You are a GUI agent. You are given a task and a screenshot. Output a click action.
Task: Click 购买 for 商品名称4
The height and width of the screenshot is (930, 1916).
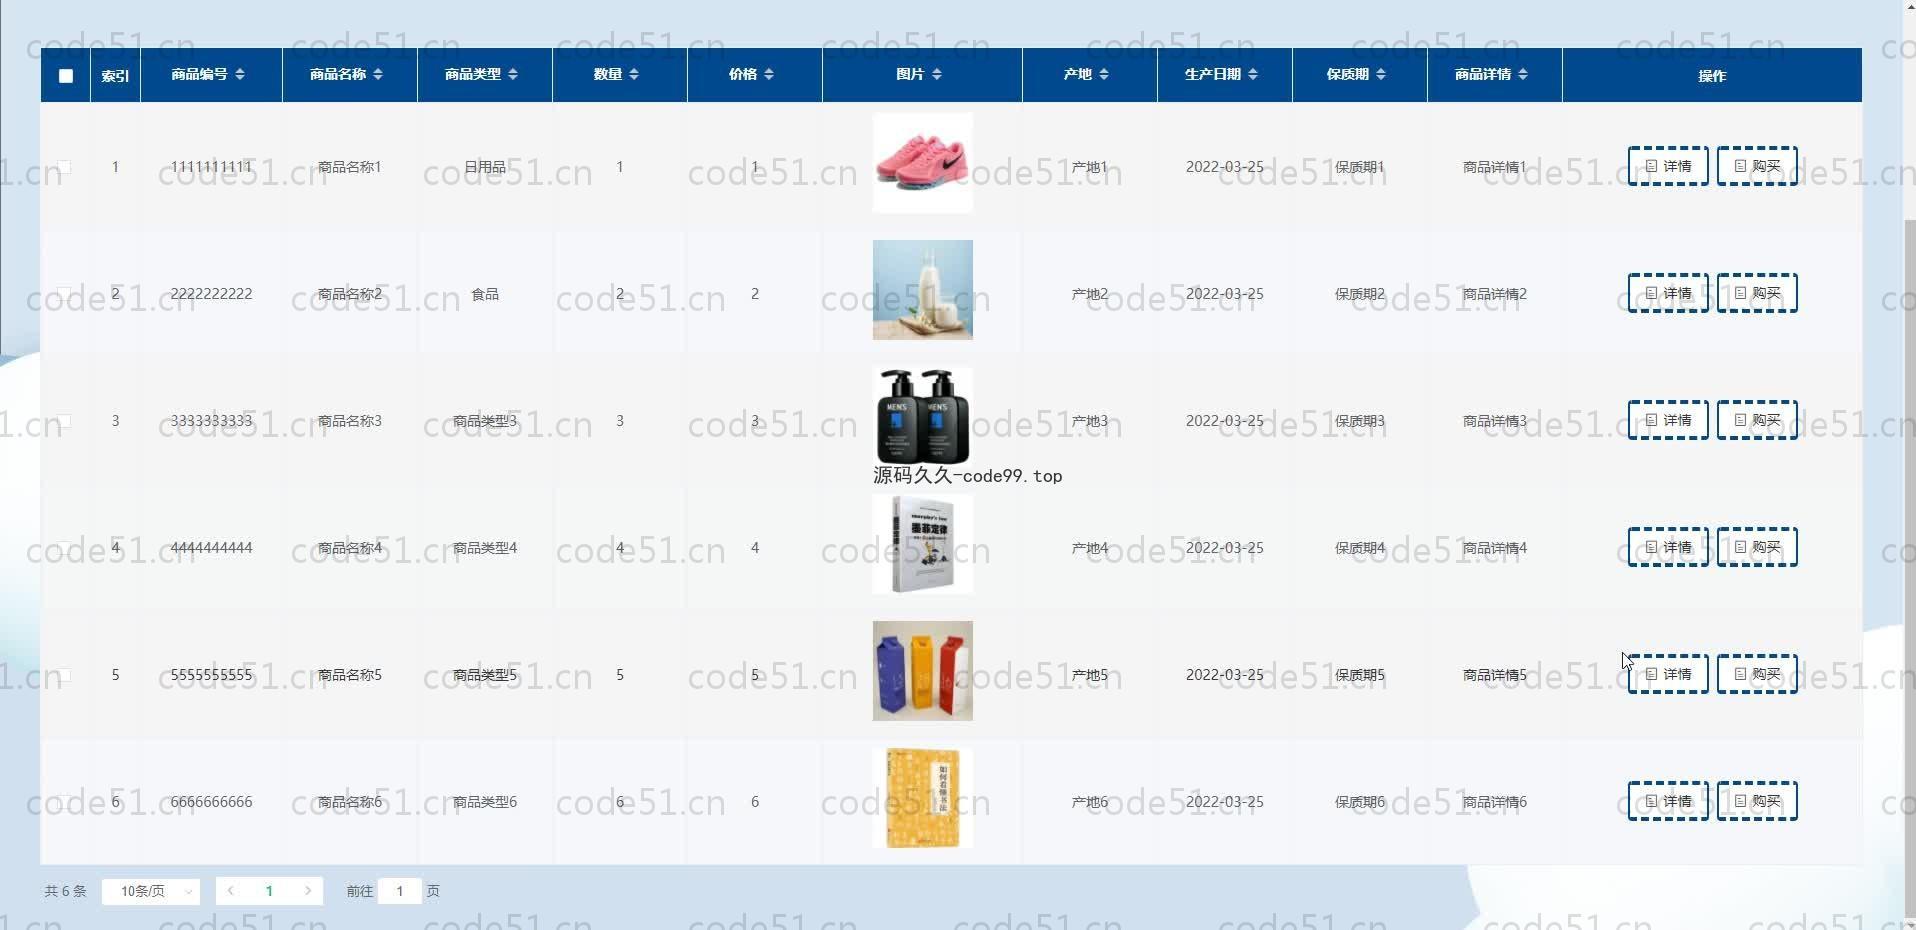(1757, 547)
